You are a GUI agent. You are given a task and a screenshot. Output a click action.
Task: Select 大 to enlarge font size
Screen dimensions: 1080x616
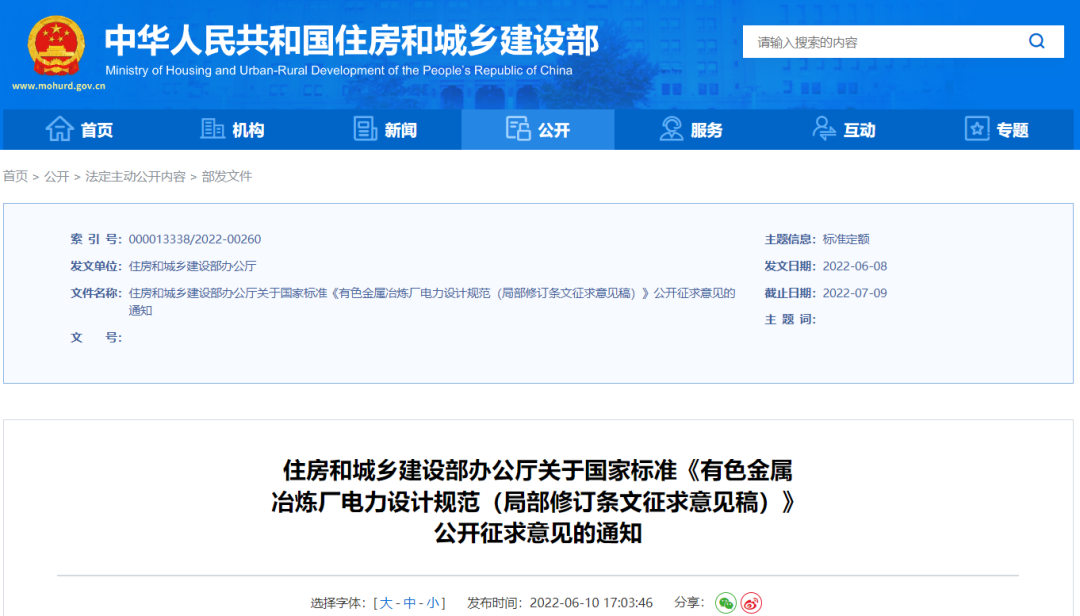[x=387, y=602]
